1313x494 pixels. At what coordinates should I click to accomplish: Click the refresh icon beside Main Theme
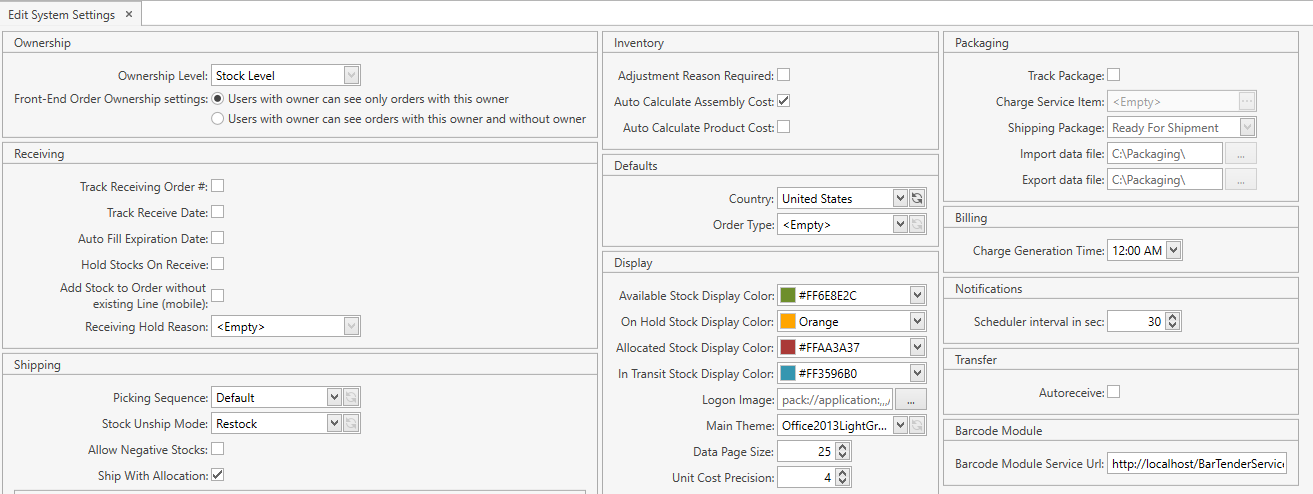917,425
